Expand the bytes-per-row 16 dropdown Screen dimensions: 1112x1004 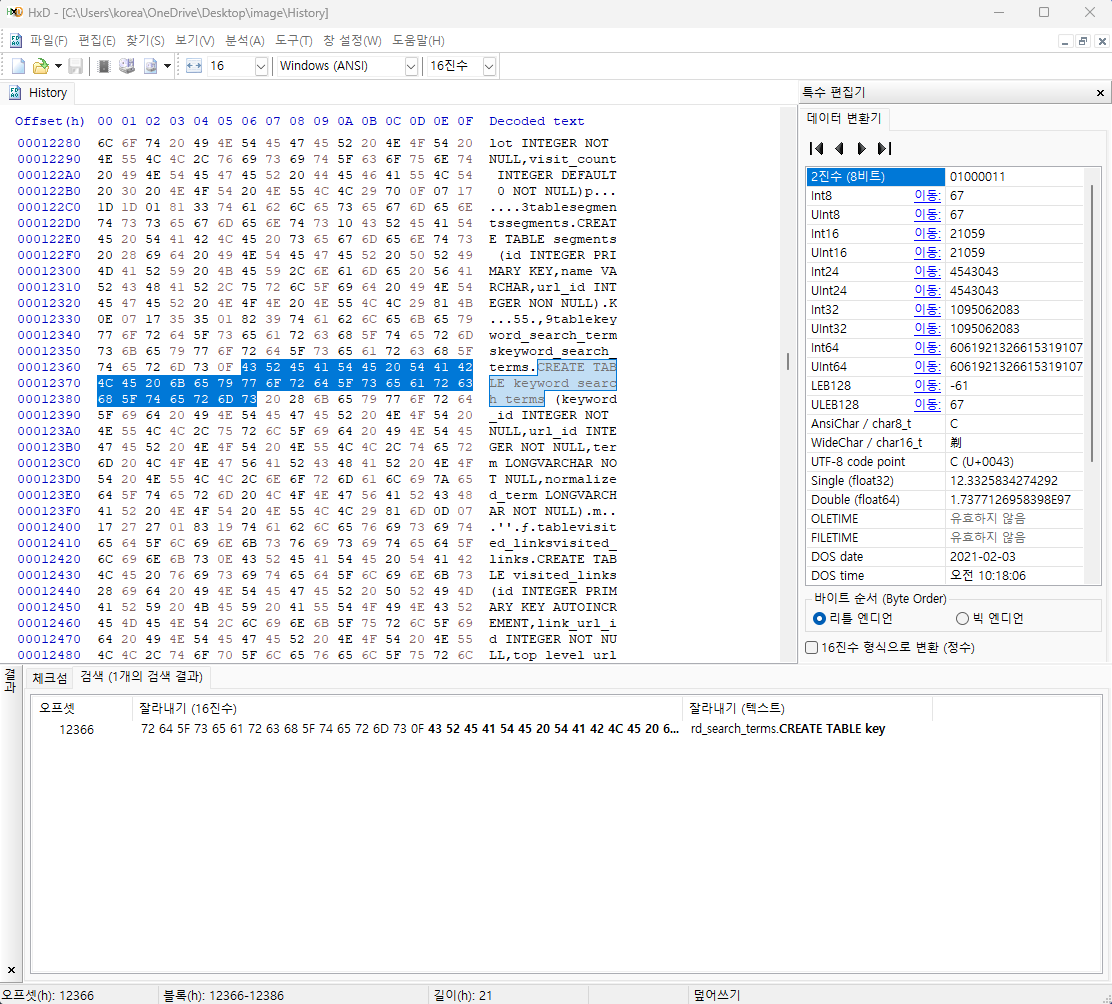pos(261,66)
